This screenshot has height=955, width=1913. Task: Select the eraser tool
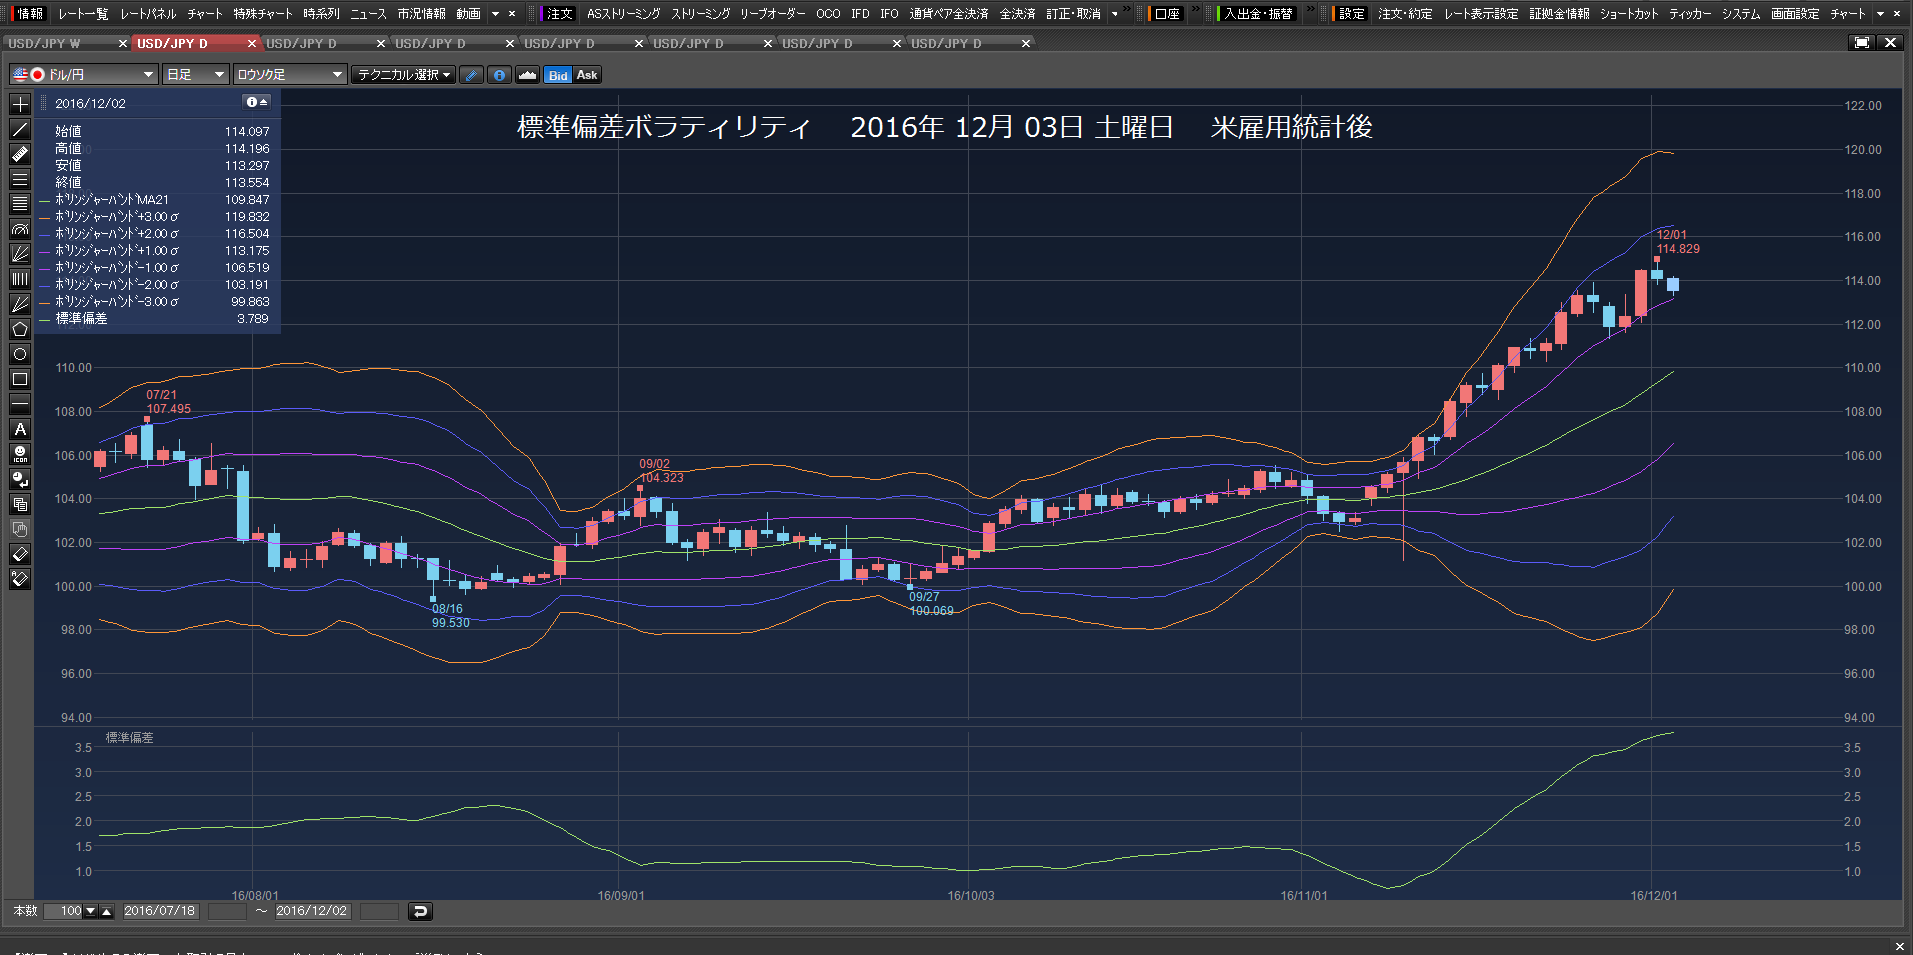(x=20, y=554)
